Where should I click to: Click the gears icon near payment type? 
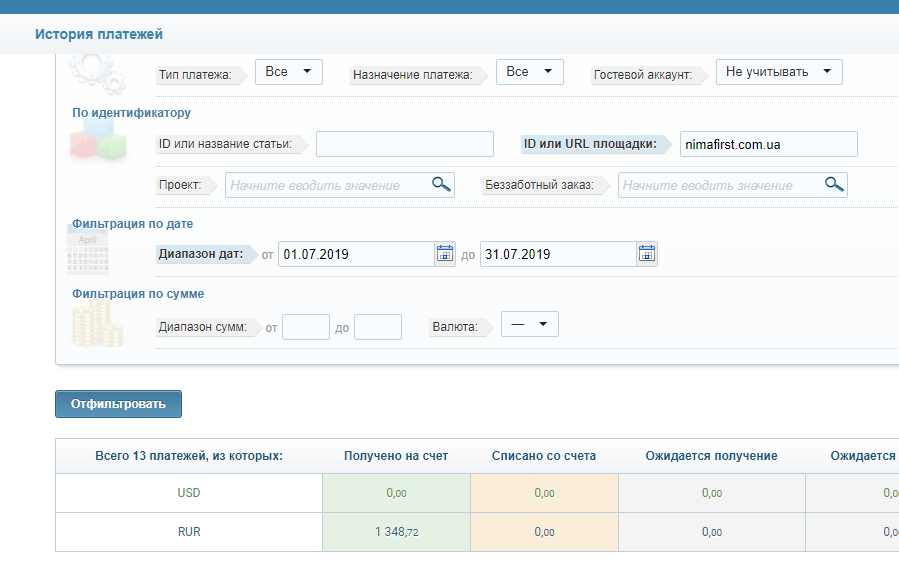98,72
